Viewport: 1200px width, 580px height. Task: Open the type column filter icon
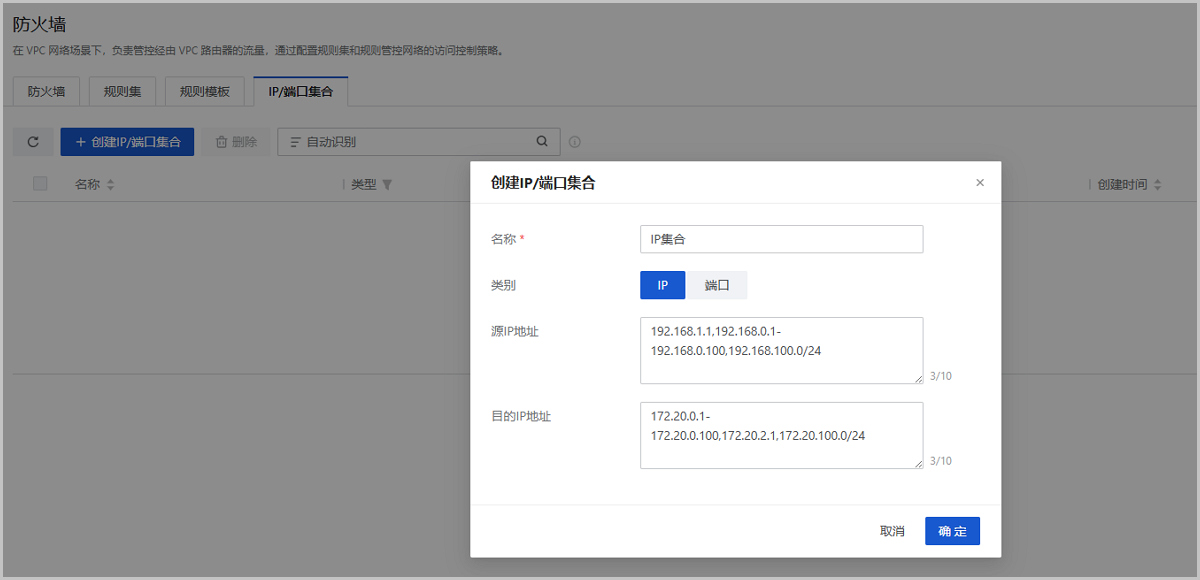click(387, 185)
